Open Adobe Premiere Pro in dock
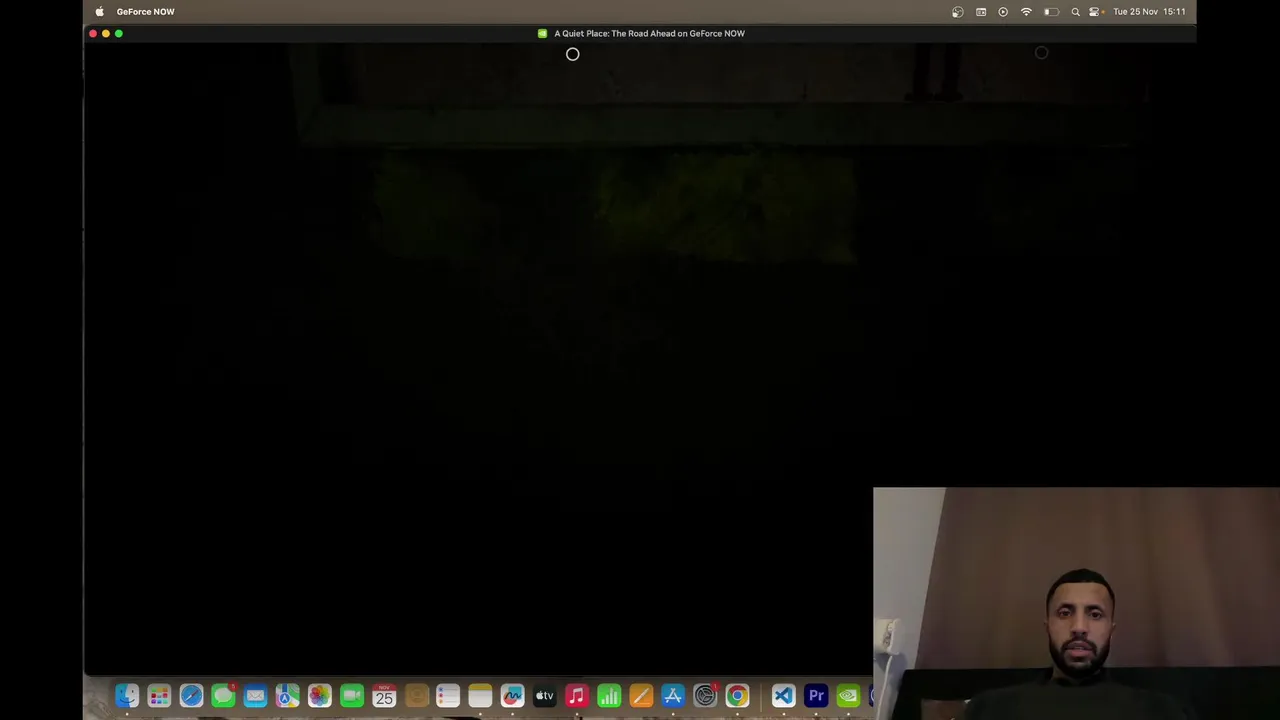 tap(816, 696)
